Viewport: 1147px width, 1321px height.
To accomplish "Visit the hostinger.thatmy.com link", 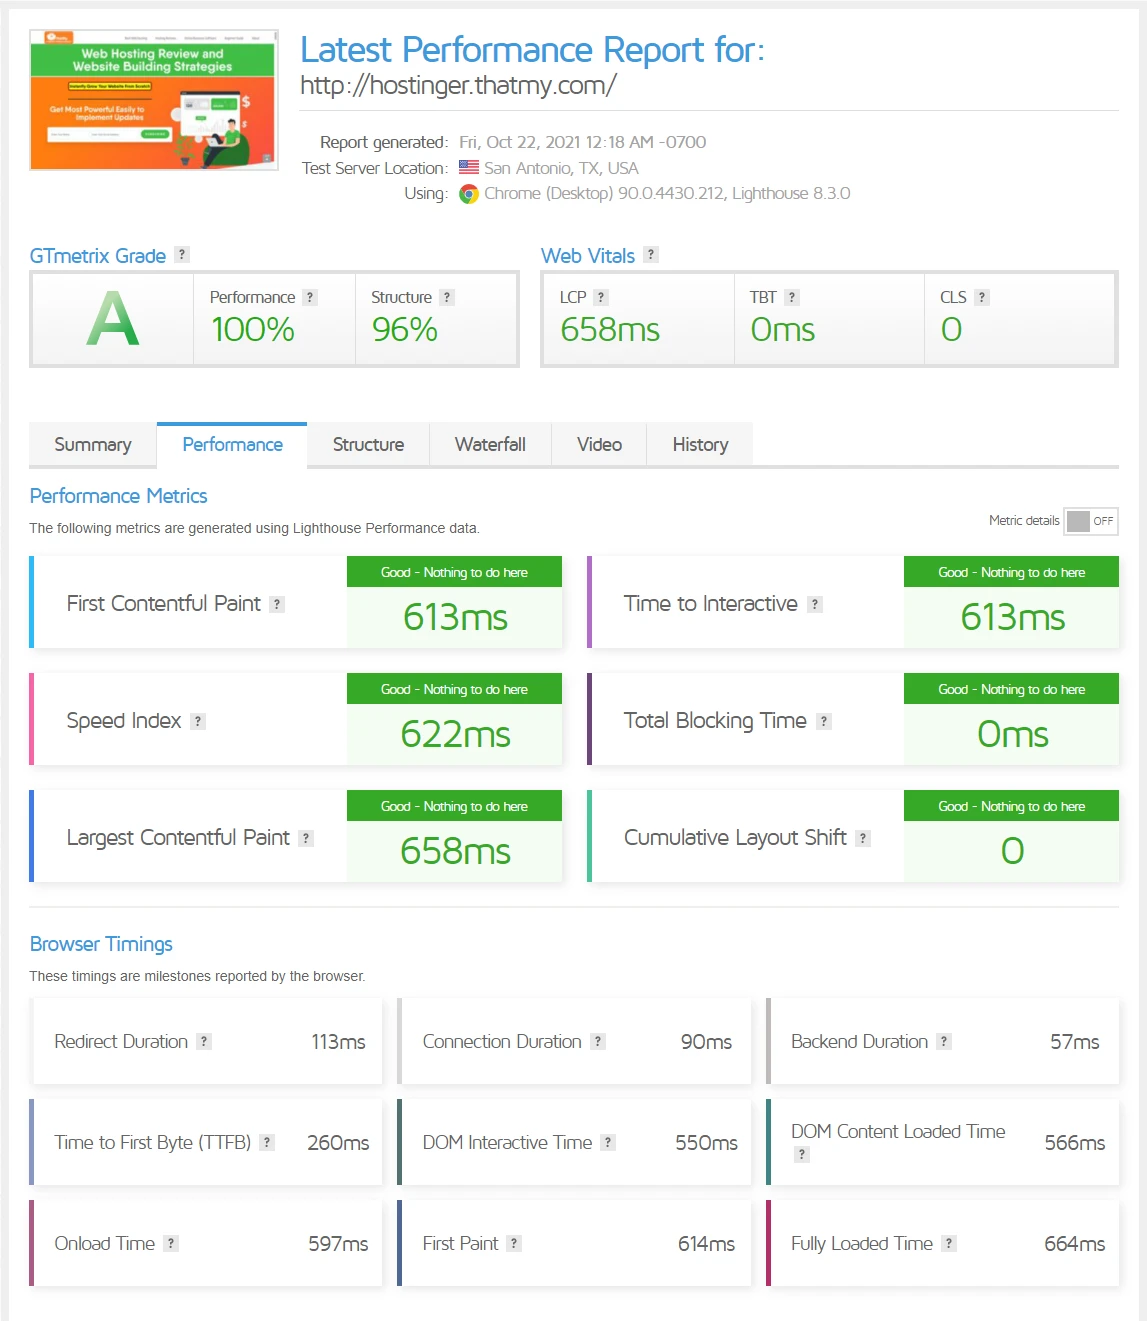I will click(458, 85).
